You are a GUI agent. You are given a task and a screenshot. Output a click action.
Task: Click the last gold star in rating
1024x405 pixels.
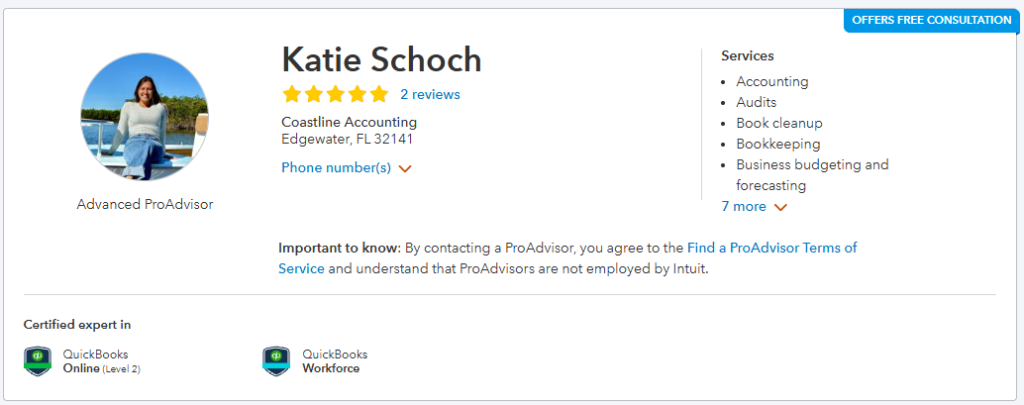click(379, 94)
